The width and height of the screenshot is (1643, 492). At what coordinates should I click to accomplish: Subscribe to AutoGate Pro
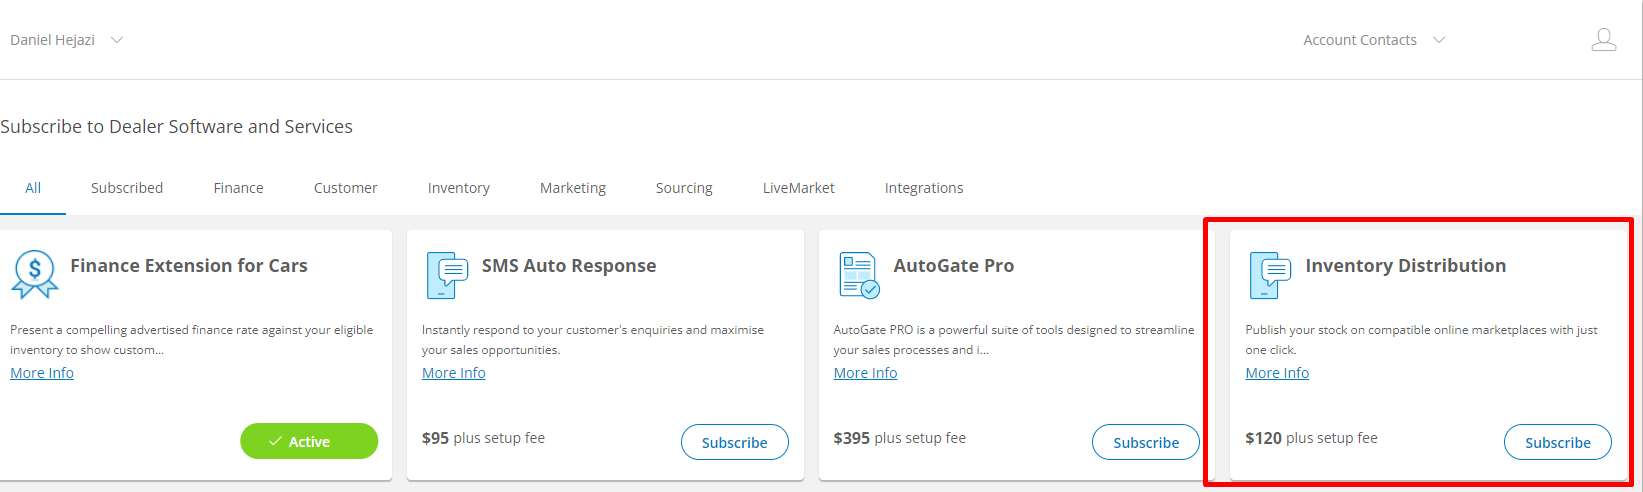(1145, 442)
